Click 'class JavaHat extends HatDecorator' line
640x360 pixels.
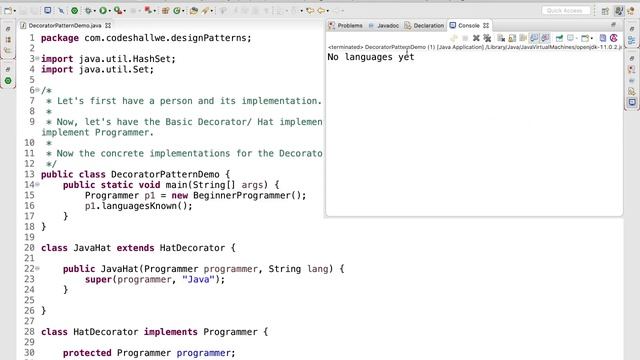(138, 248)
